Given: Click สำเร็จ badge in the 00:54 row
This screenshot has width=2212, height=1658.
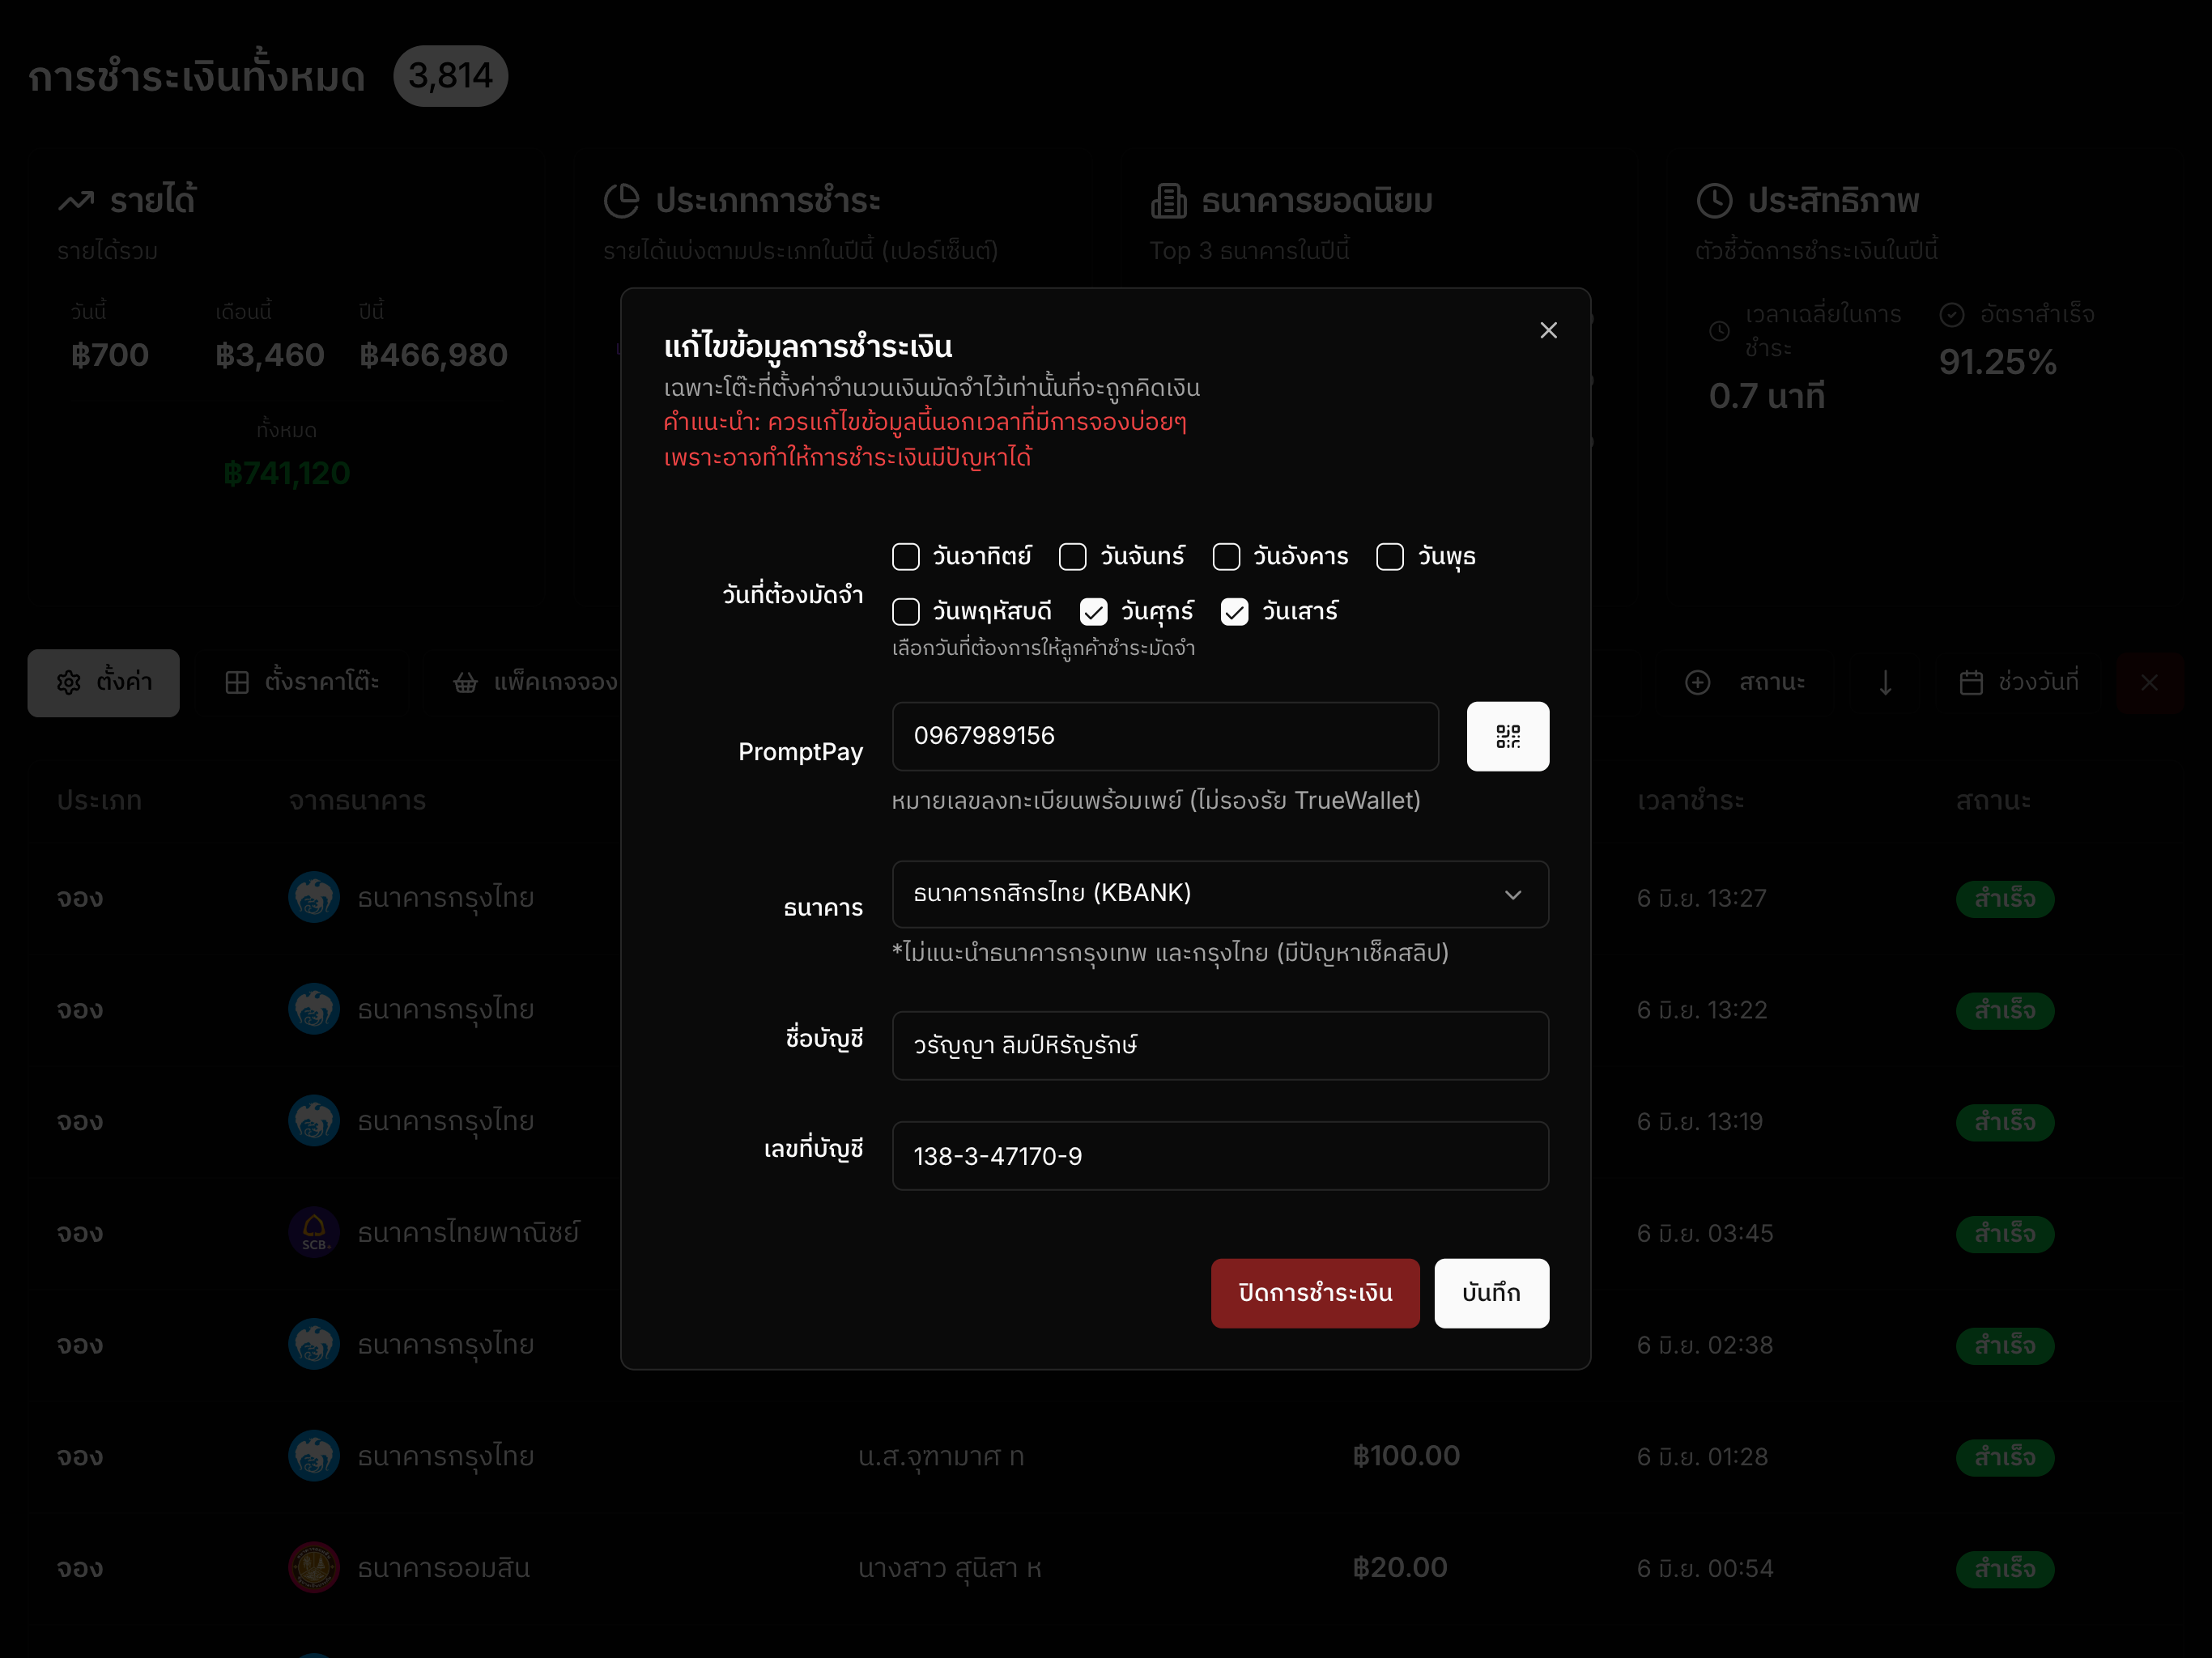Looking at the screenshot, I should [2004, 1569].
